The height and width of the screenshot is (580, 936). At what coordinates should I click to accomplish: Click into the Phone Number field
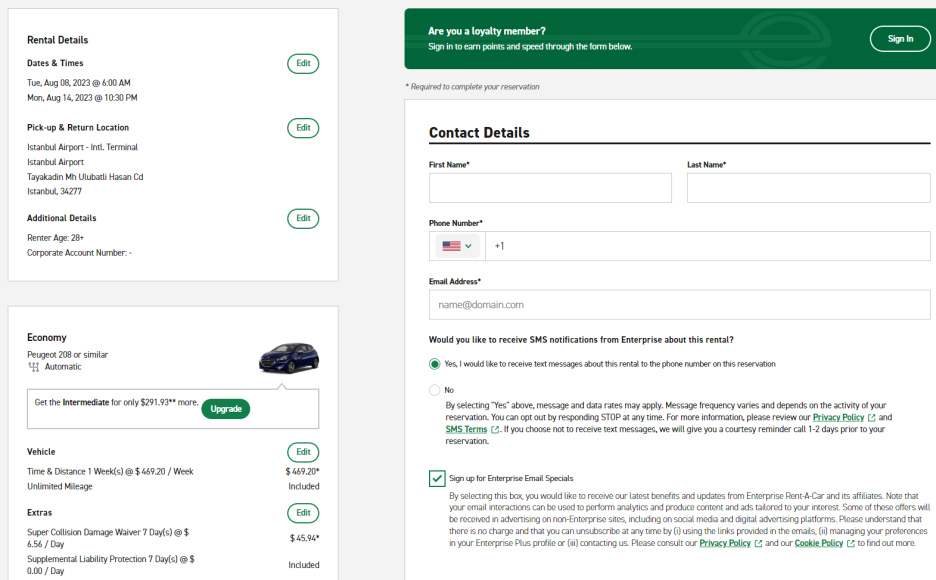[x=708, y=246]
